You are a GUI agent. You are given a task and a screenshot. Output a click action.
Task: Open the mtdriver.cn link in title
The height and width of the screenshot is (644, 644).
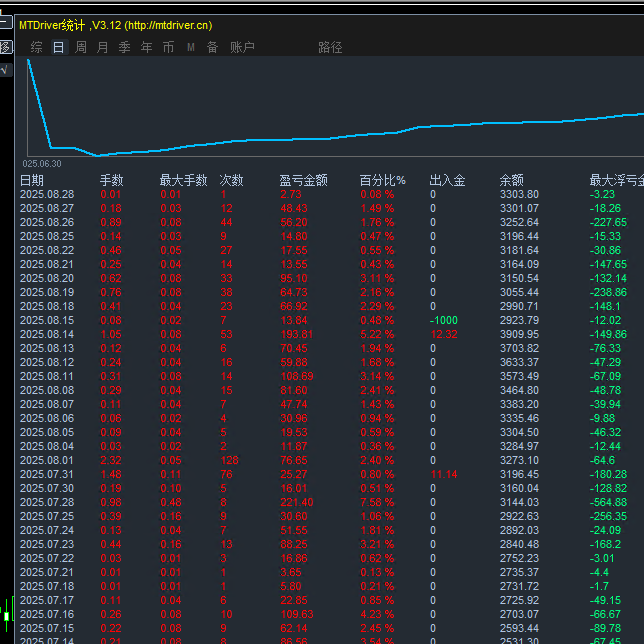[168, 25]
